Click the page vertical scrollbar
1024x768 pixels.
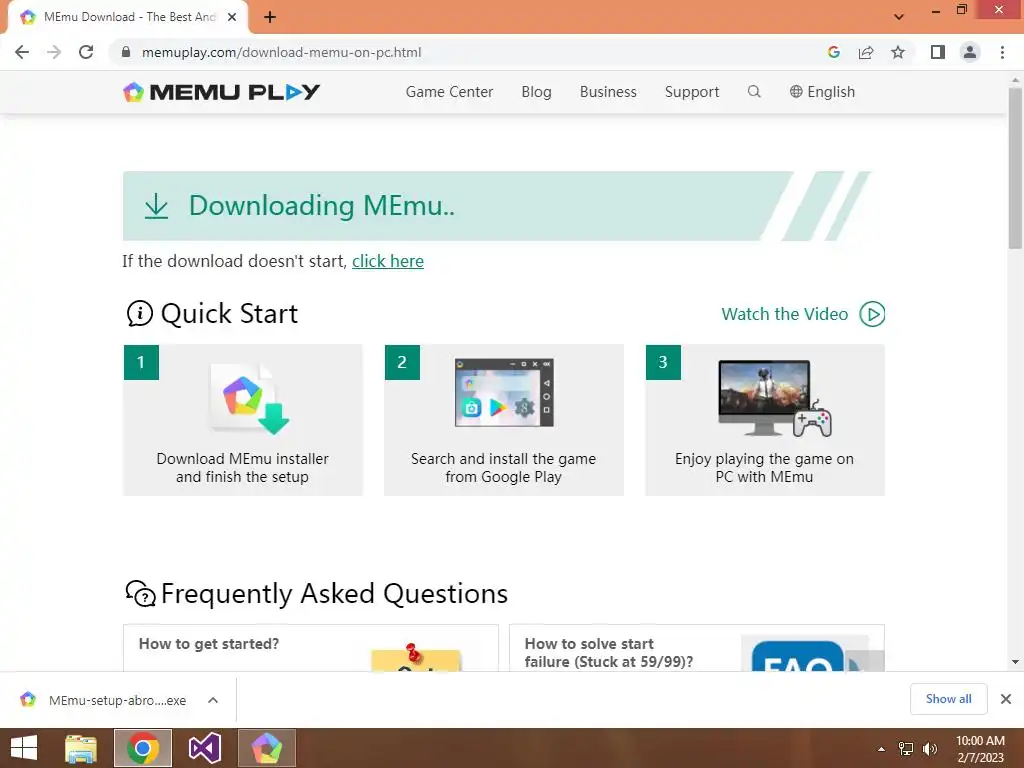pos(1015,168)
